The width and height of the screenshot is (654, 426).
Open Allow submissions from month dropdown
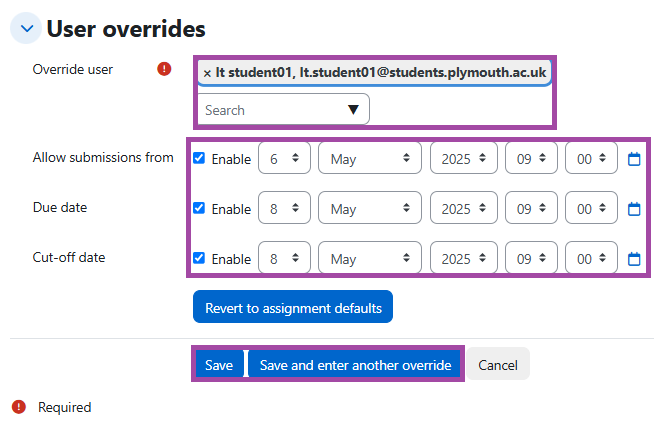[x=370, y=158]
